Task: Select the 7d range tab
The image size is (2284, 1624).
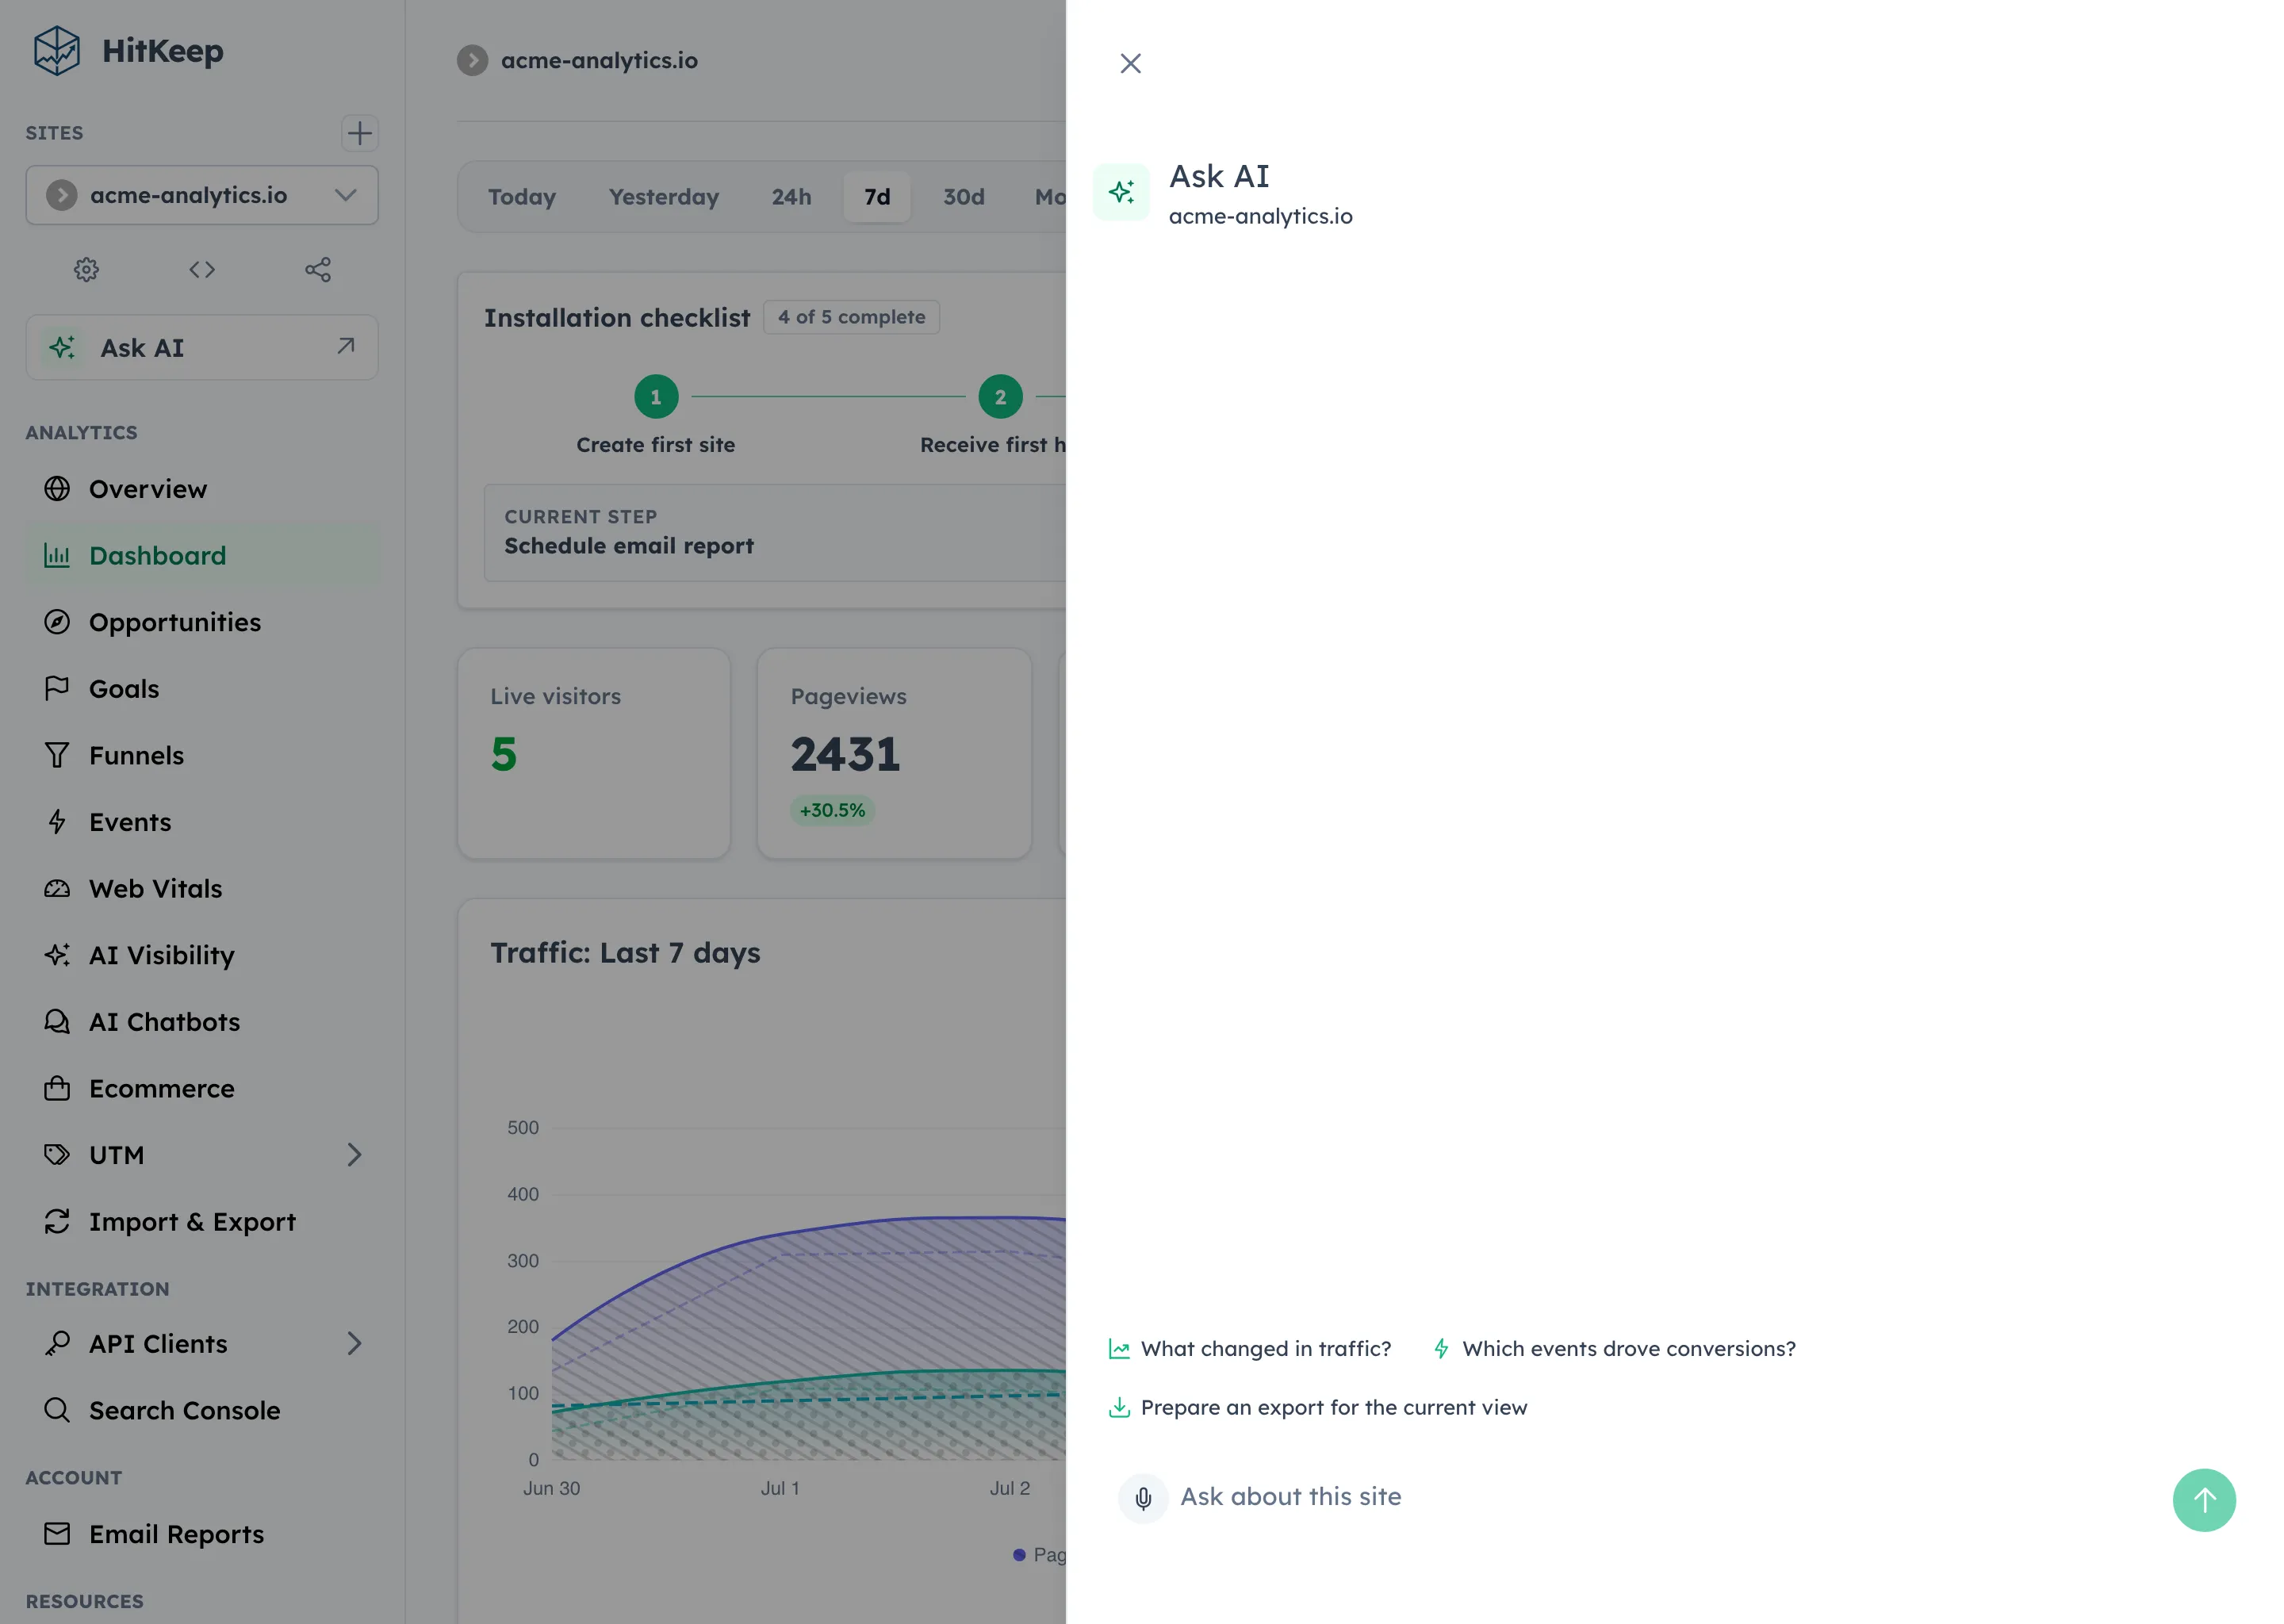Action: [x=877, y=197]
